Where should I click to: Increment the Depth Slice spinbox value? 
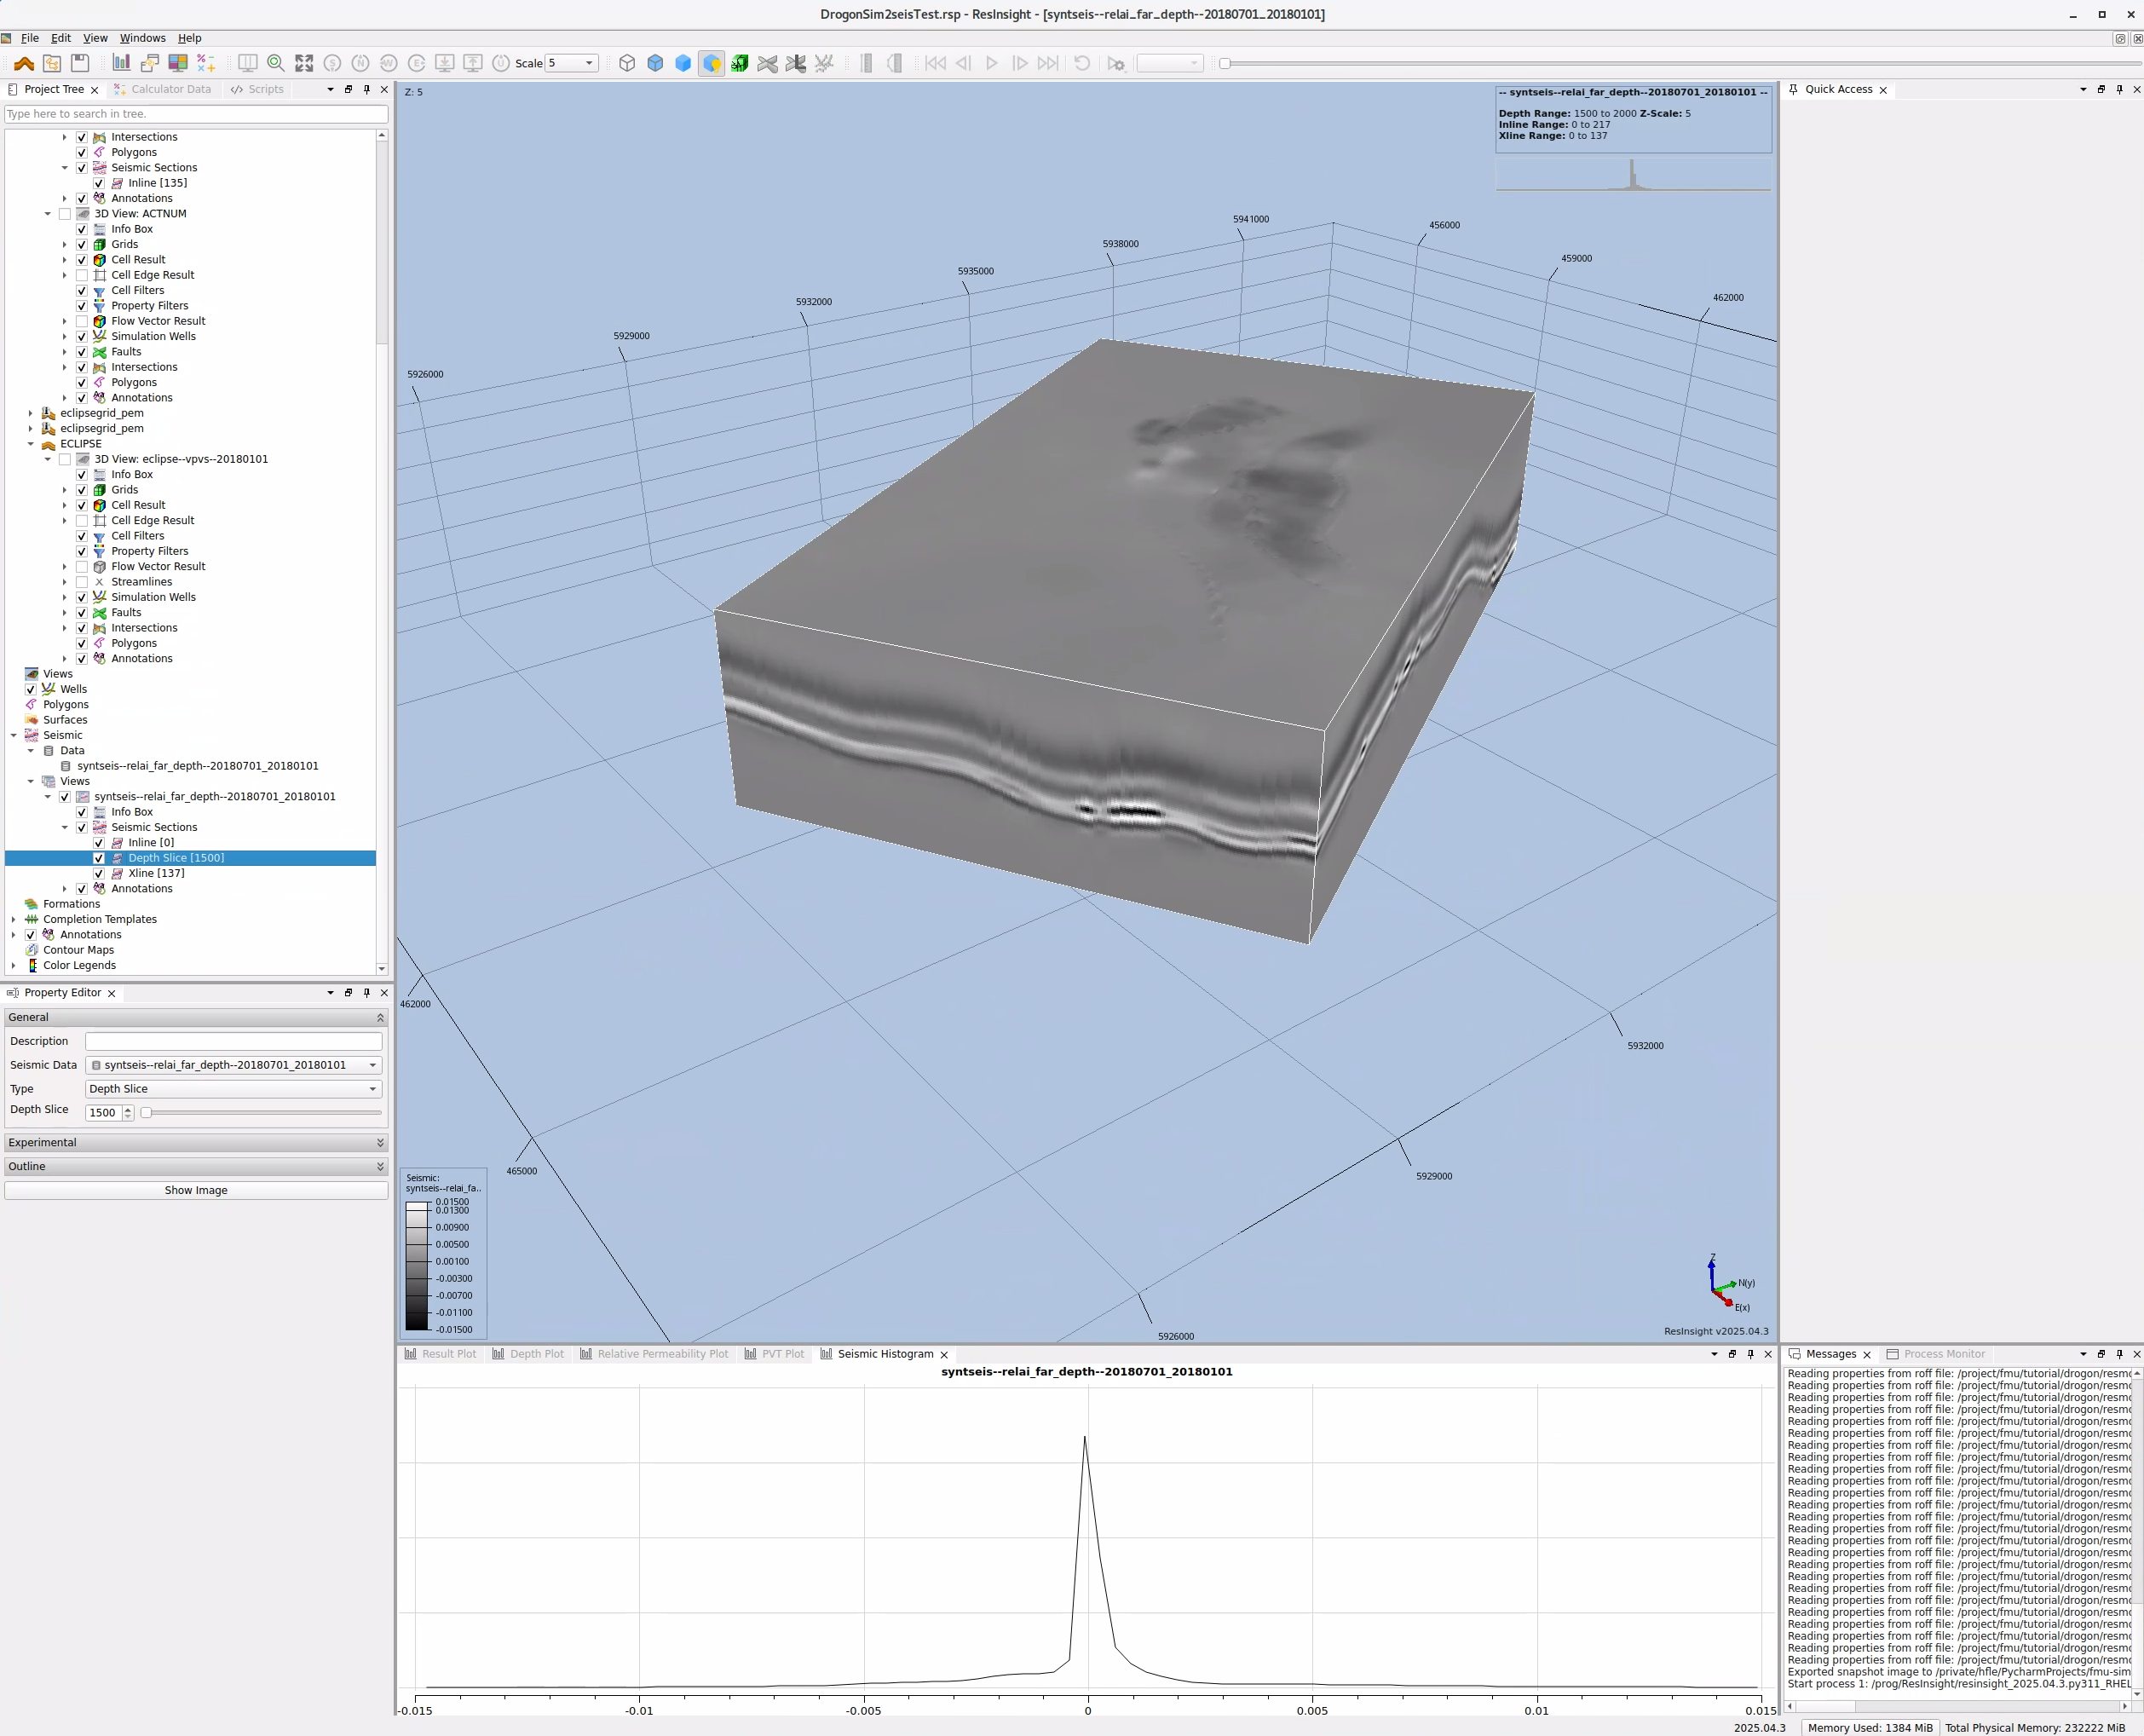[x=128, y=1109]
